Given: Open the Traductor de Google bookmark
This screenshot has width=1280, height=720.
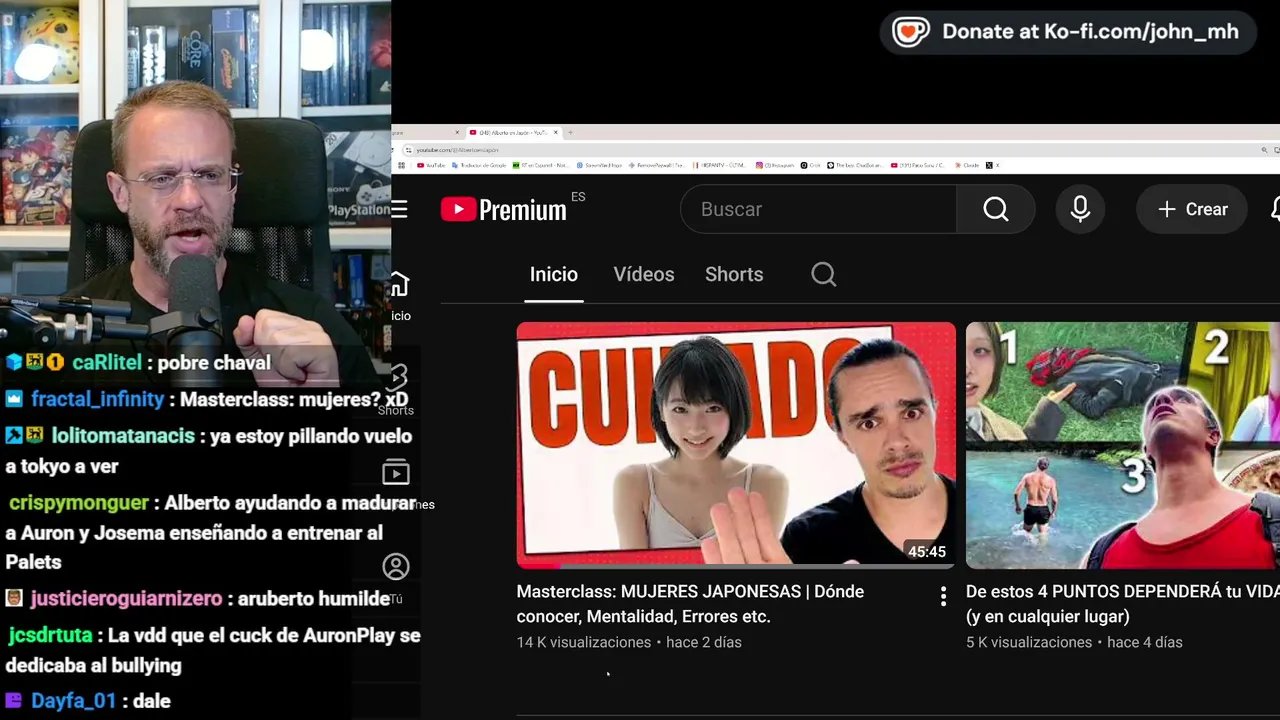Looking at the screenshot, I should (479, 165).
